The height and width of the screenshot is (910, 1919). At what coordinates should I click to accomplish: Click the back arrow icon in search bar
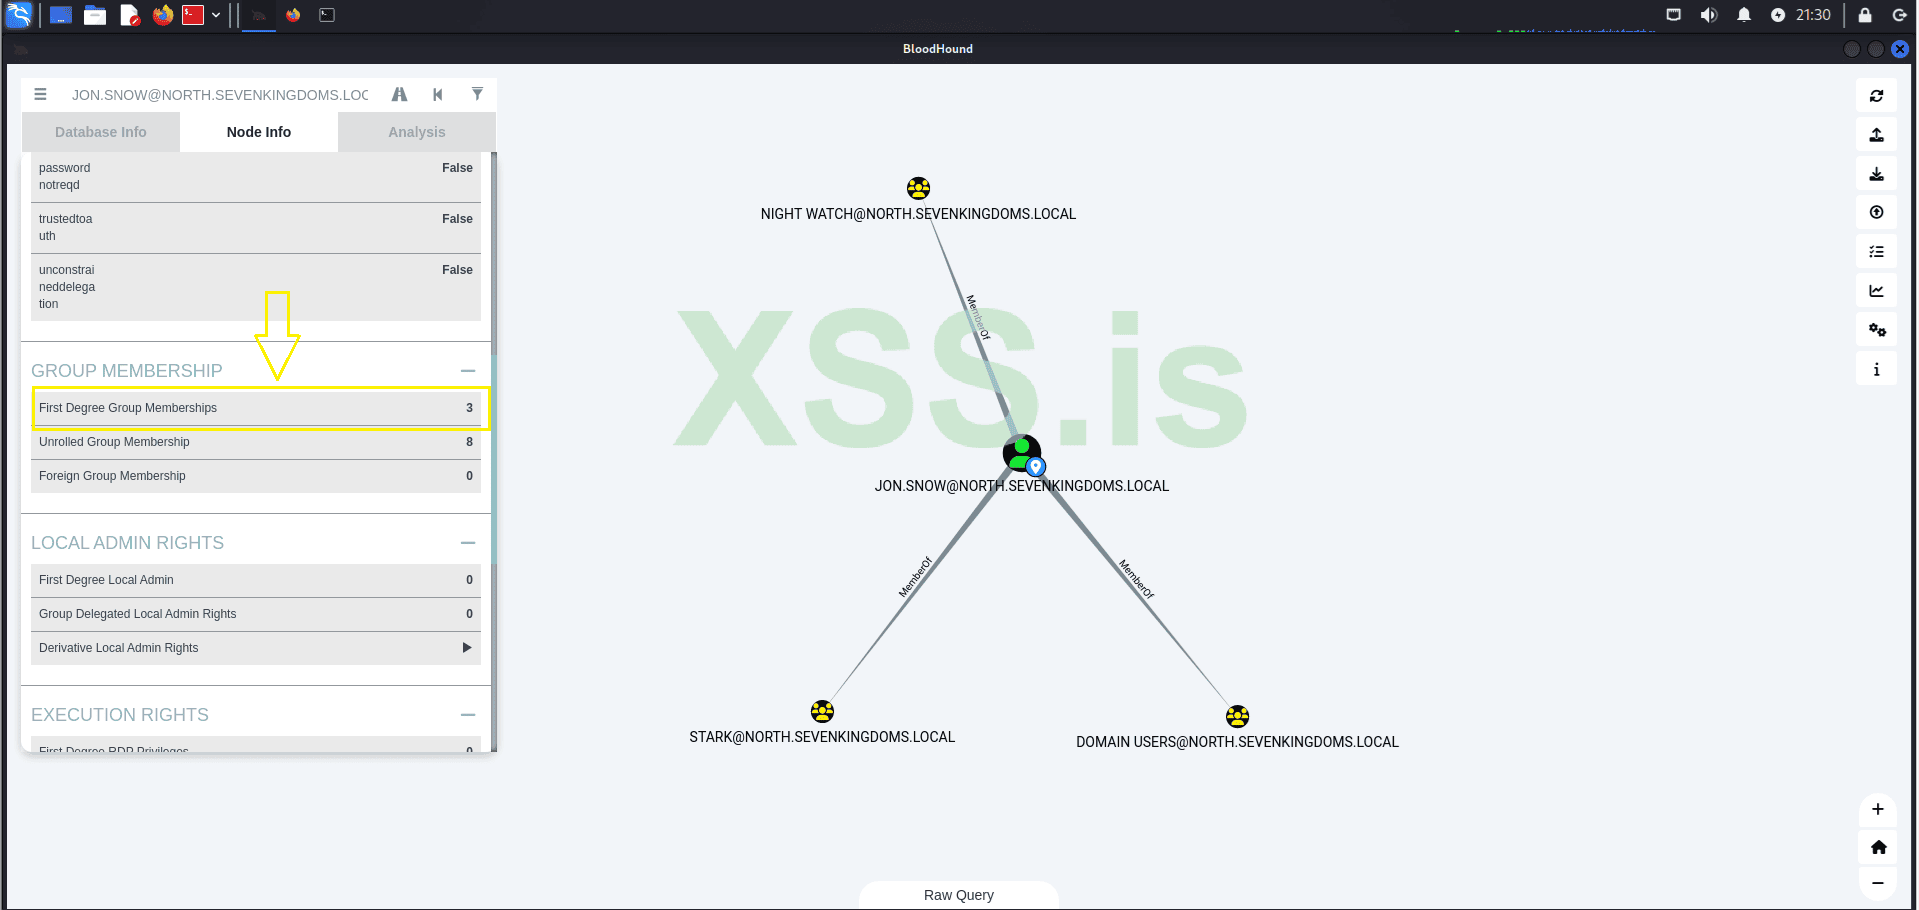coord(438,95)
